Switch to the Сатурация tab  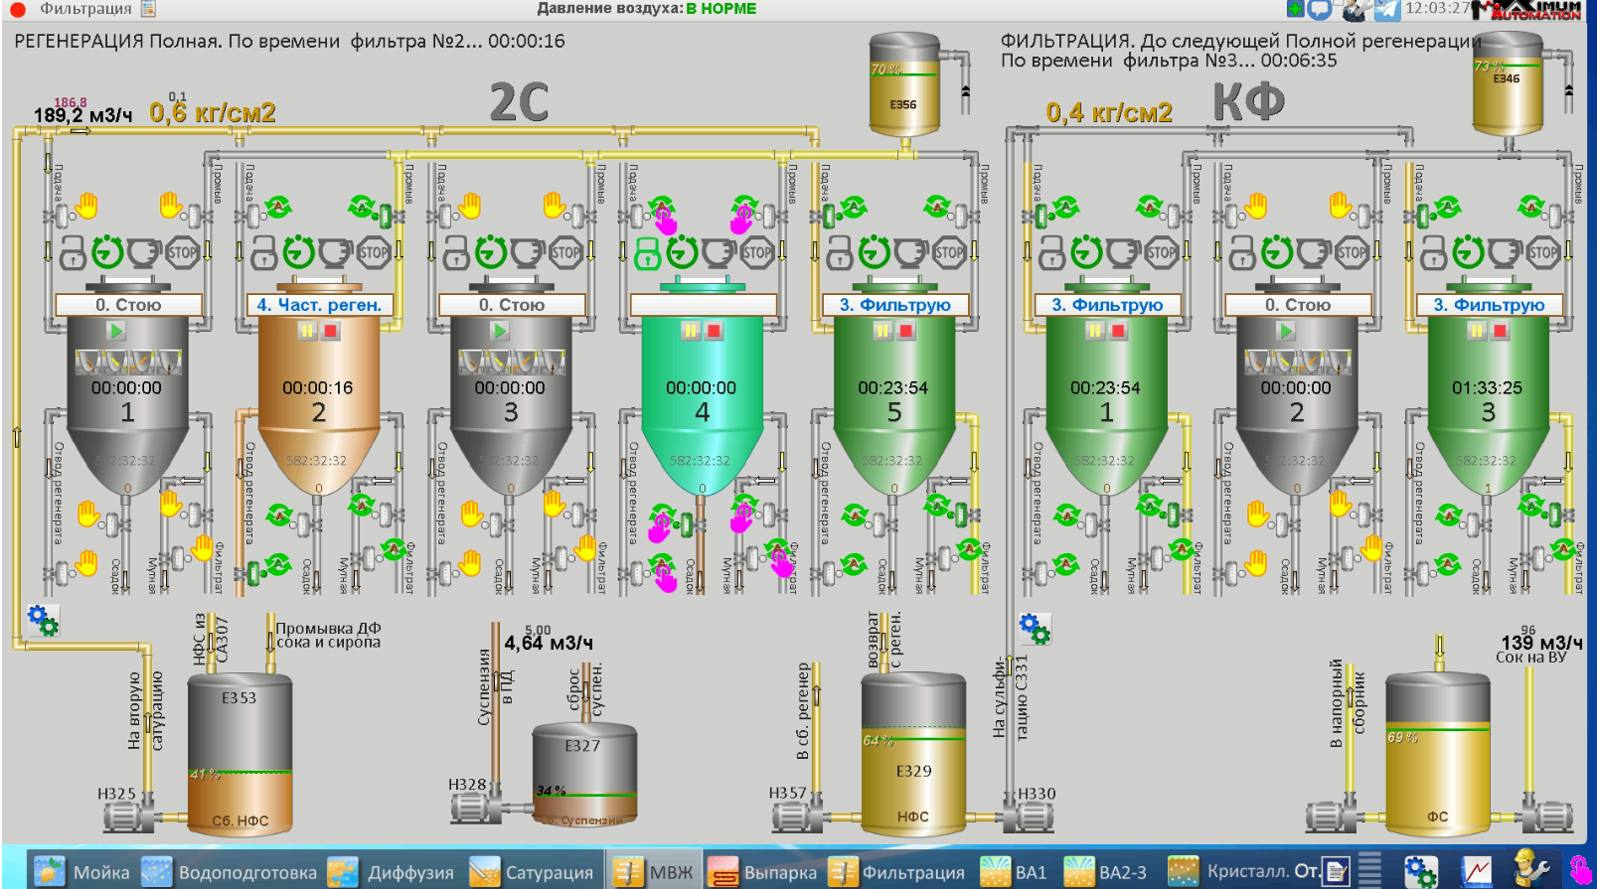[532, 872]
